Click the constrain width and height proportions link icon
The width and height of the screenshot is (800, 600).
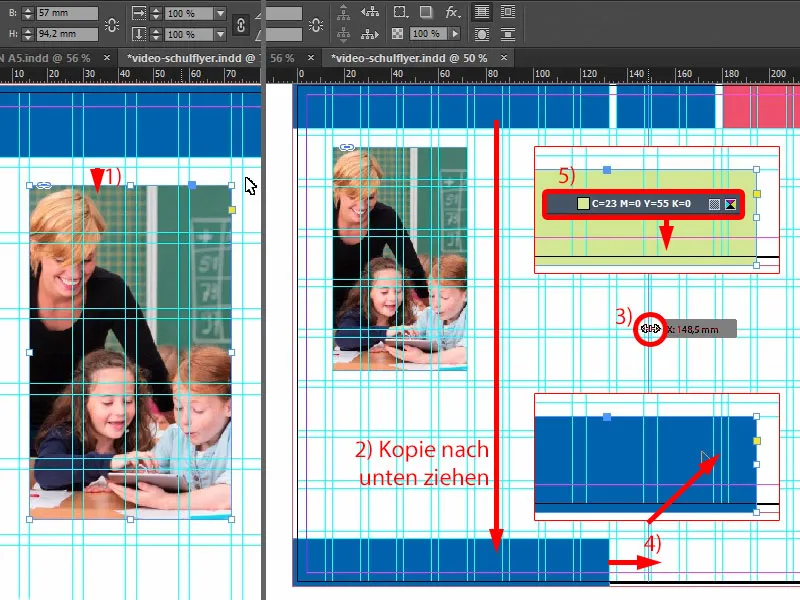(112, 24)
